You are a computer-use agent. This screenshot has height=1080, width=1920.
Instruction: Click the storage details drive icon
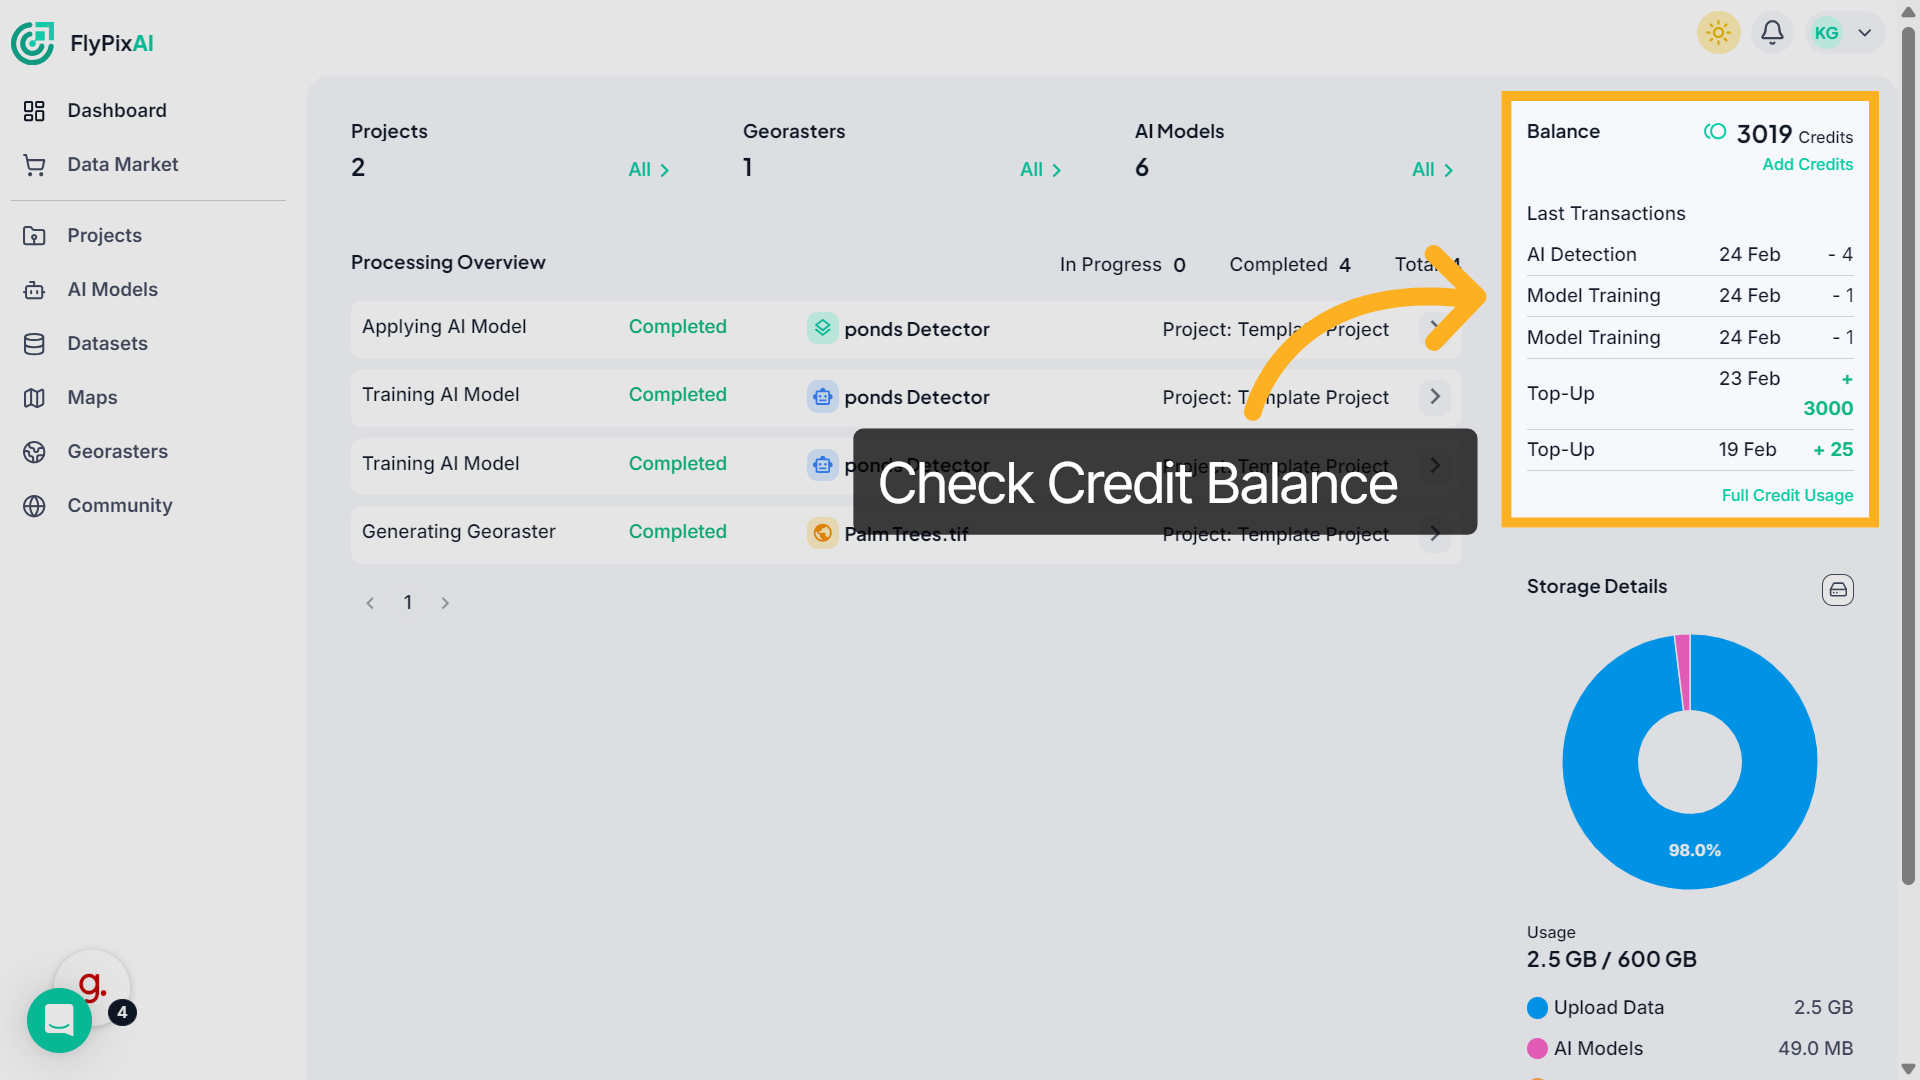click(x=1837, y=590)
